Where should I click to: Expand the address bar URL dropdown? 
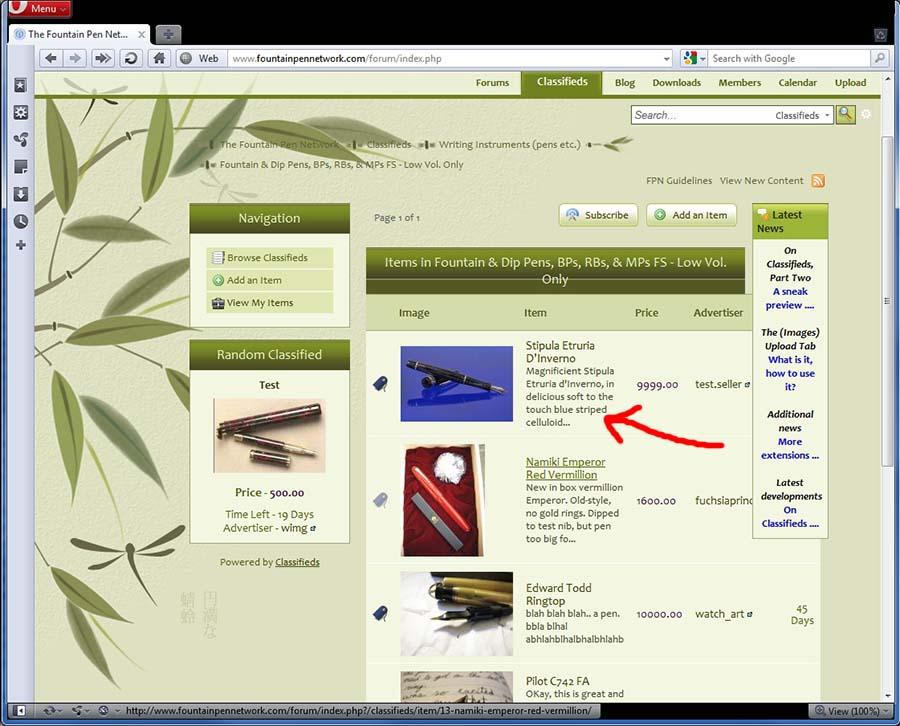coord(664,59)
